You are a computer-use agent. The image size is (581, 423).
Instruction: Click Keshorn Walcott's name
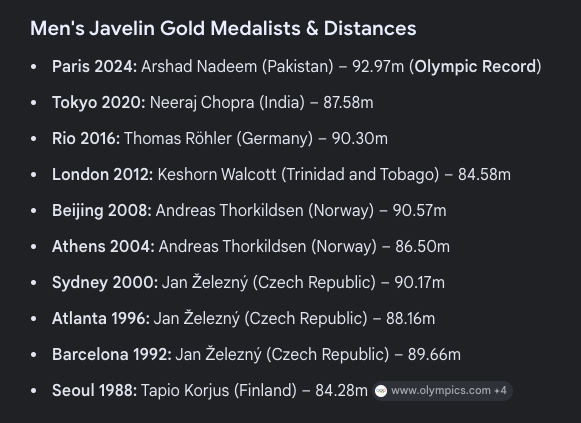[x=217, y=174]
